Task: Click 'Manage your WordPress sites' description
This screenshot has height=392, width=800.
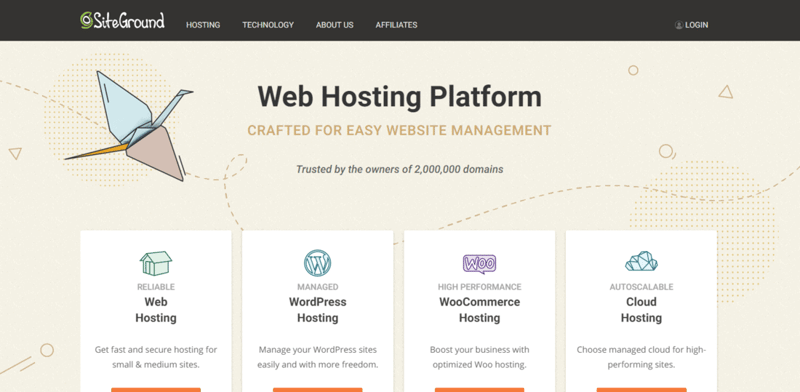Action: pyautogui.click(x=317, y=357)
